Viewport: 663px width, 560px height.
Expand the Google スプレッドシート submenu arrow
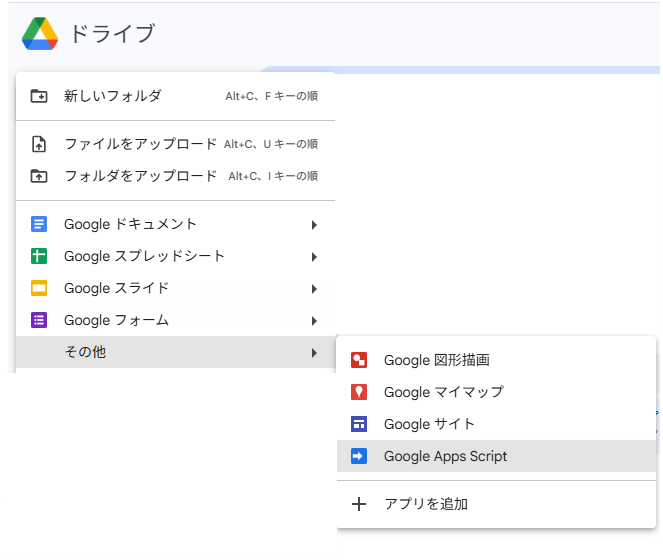[314, 257]
